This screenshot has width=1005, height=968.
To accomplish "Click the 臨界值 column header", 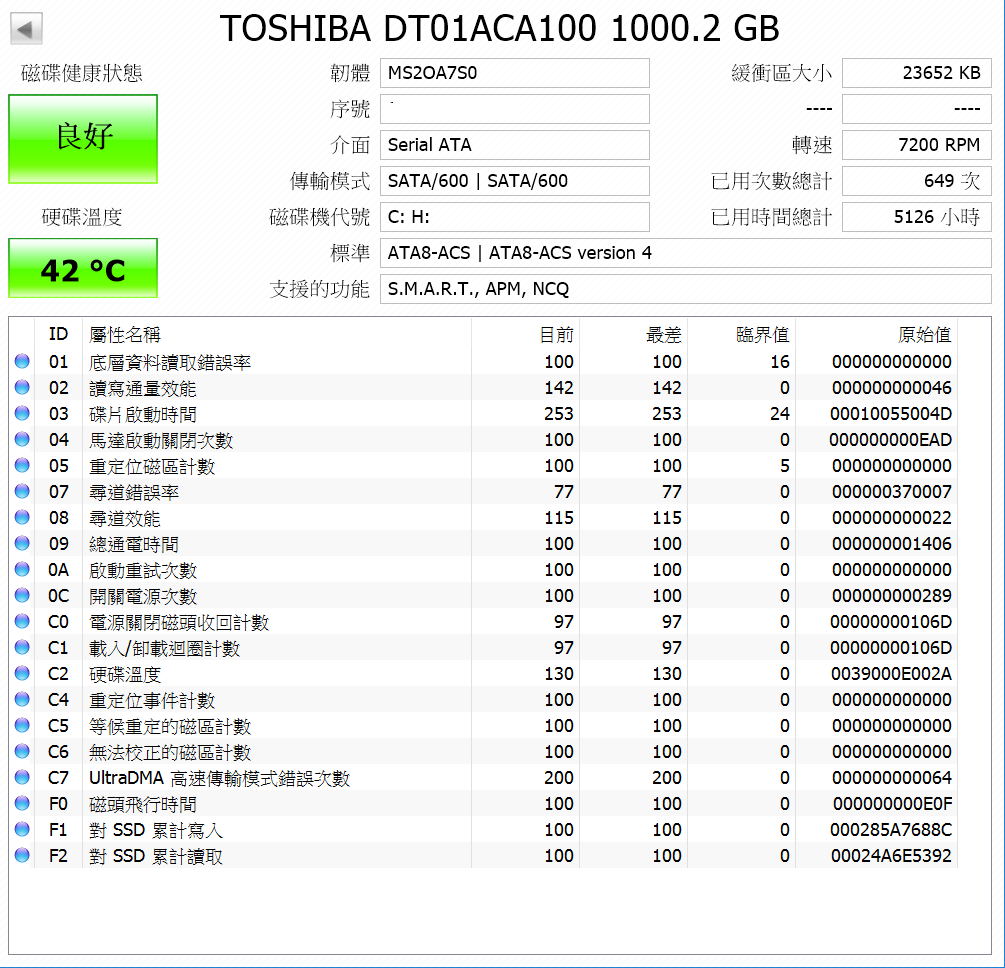I will (742, 334).
